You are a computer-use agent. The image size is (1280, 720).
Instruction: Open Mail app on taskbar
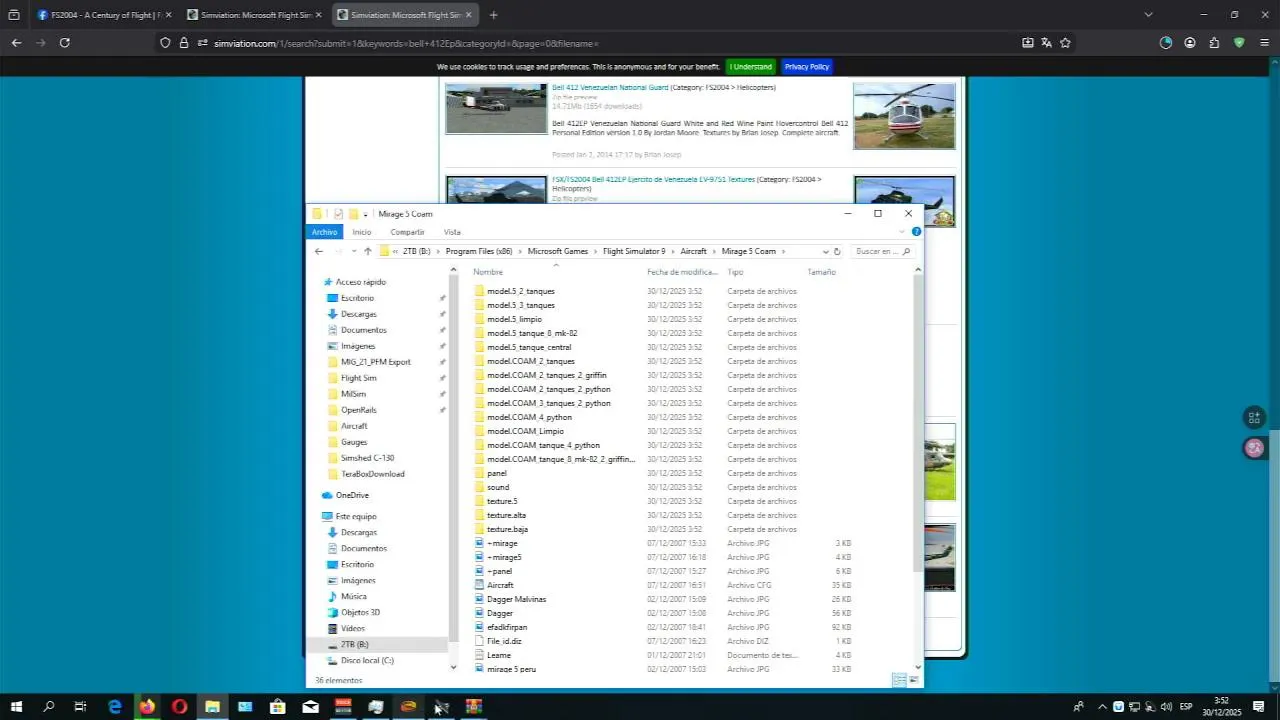(x=310, y=707)
